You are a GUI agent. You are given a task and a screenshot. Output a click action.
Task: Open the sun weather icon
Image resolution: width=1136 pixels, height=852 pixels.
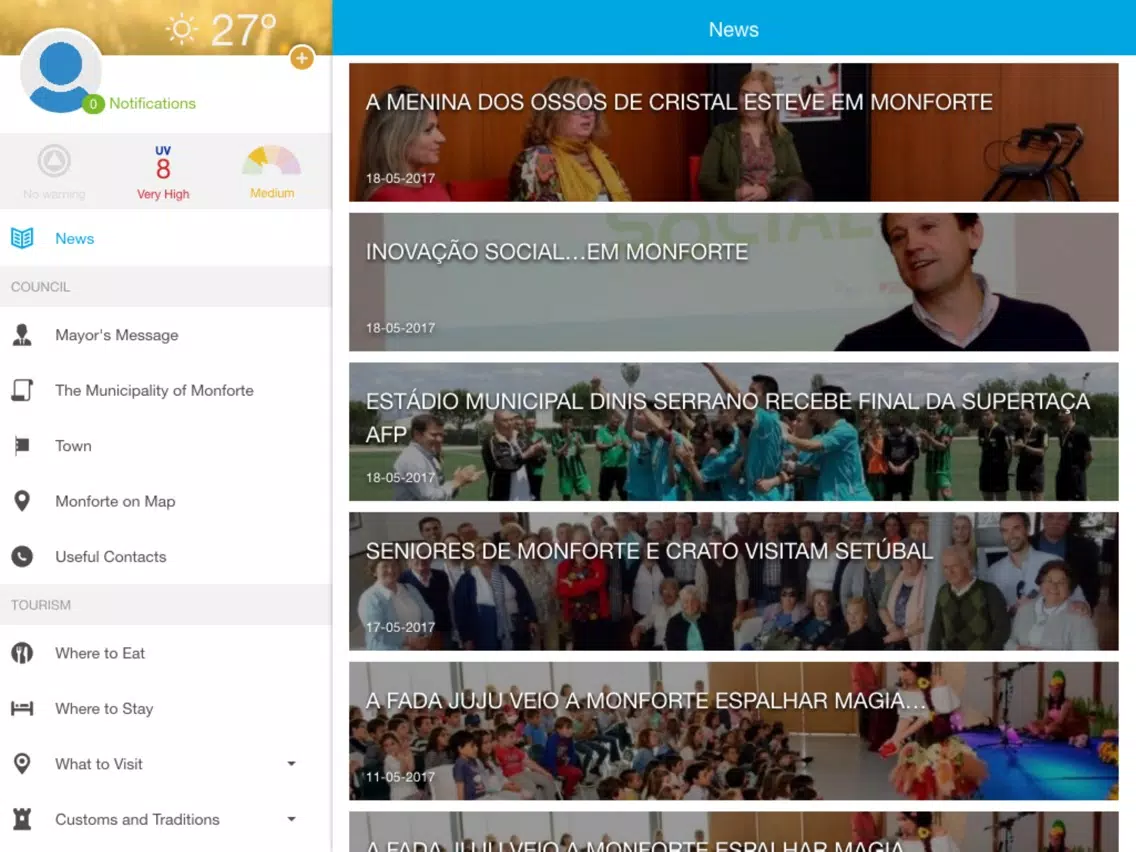tap(181, 30)
